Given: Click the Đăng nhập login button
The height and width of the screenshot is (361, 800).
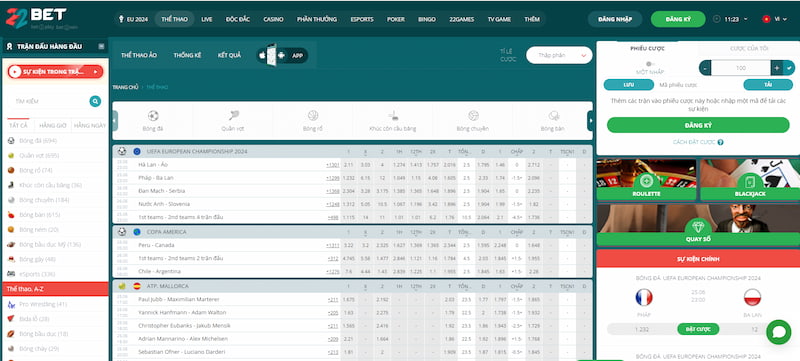Looking at the screenshot, I should coord(615,19).
